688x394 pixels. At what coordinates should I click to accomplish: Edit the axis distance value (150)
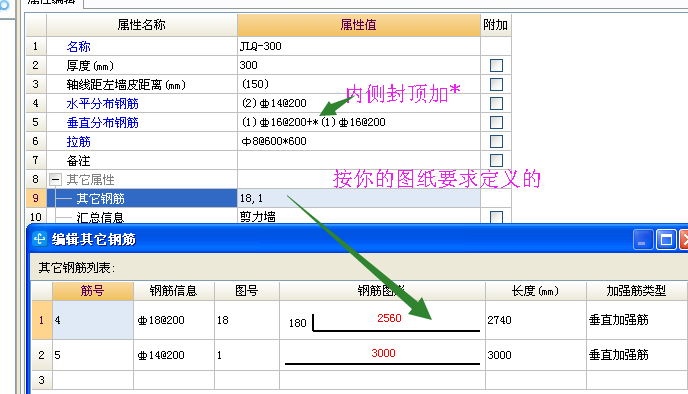click(x=358, y=84)
